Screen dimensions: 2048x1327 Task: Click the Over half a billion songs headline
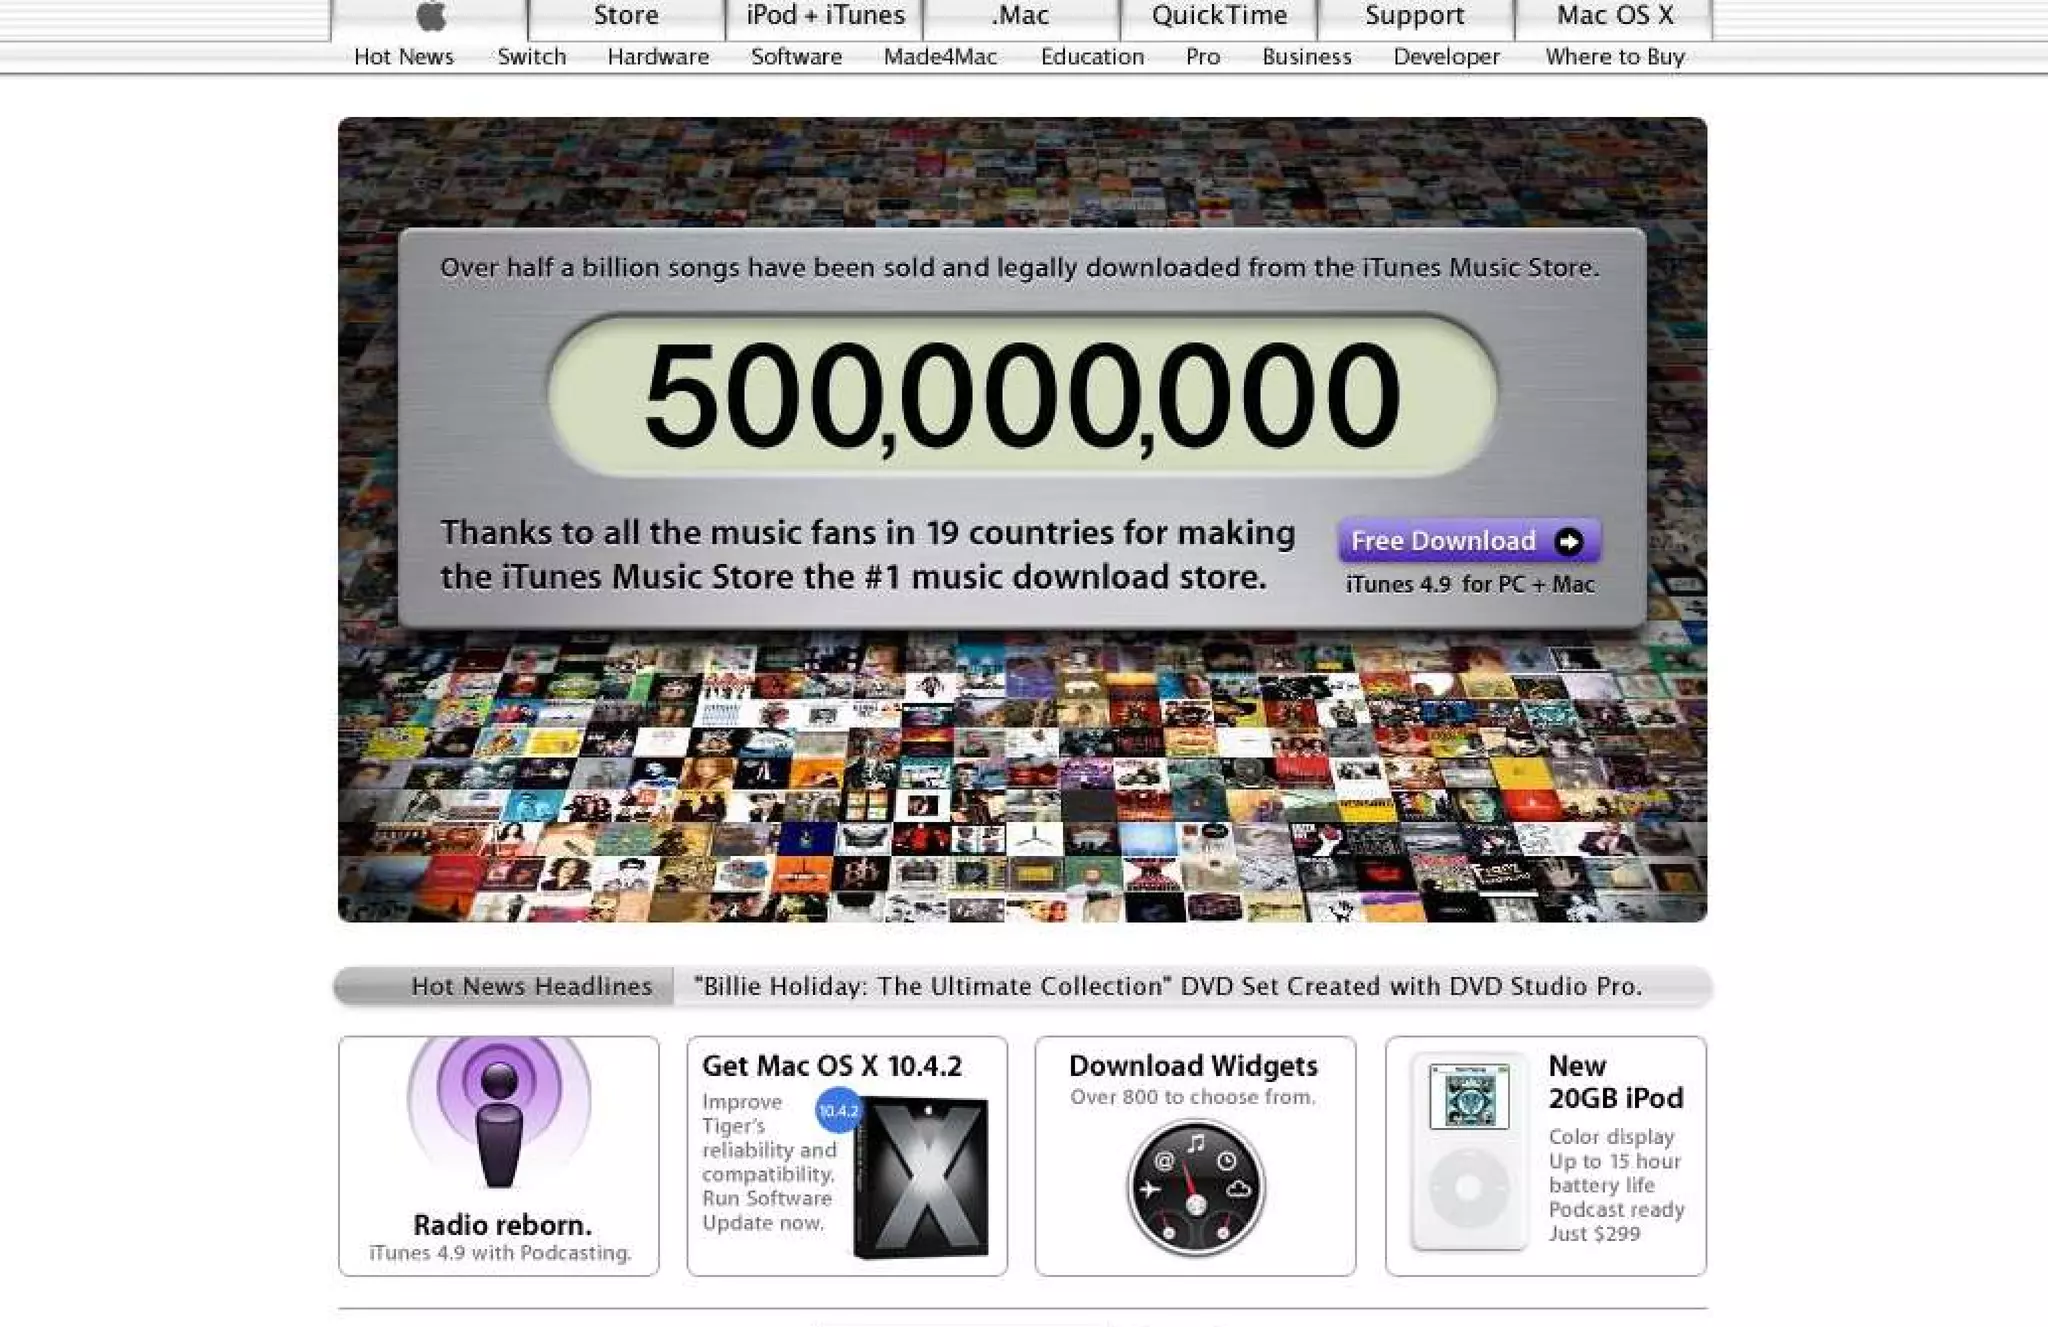click(1019, 268)
